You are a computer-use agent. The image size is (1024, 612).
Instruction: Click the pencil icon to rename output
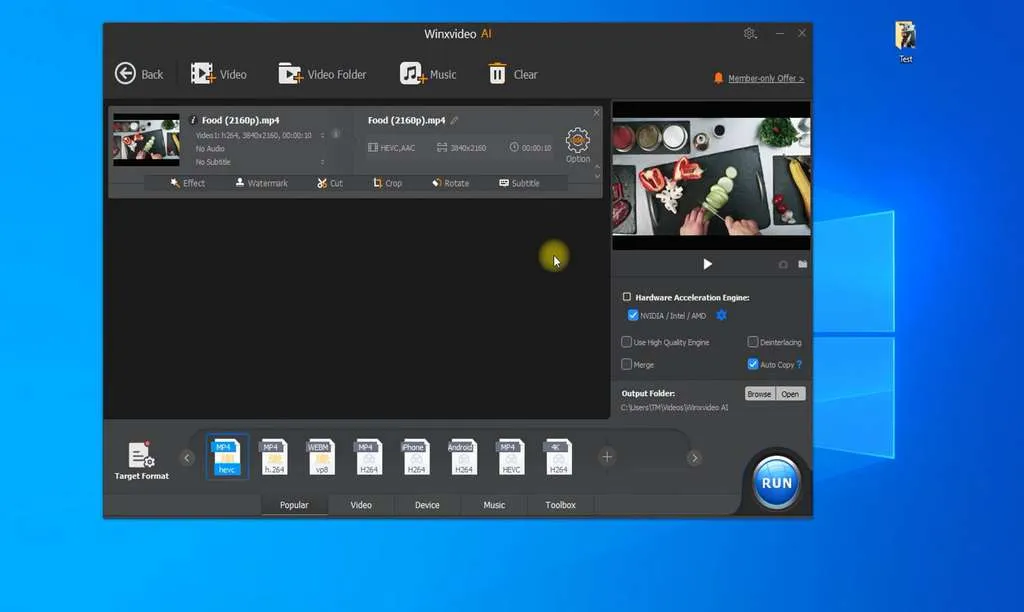[455, 120]
